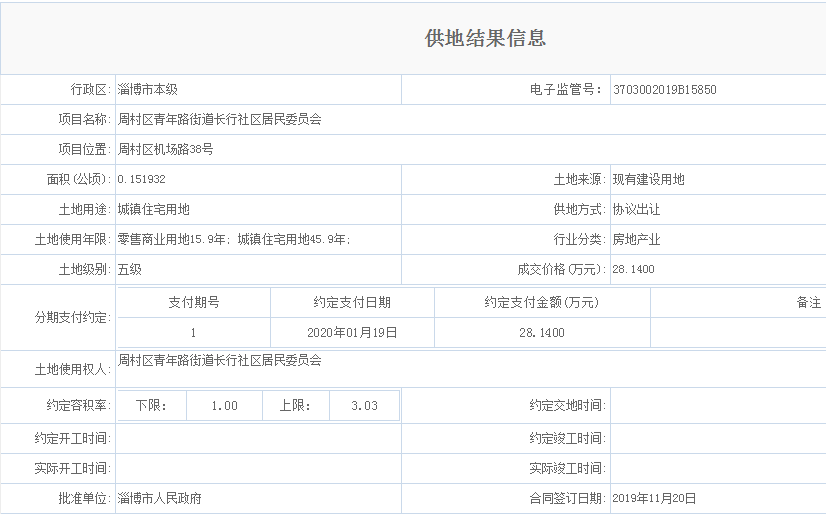The image size is (826, 517).
Task: Select the 电子监管号 value 3703002019B15850
Action: click(664, 90)
